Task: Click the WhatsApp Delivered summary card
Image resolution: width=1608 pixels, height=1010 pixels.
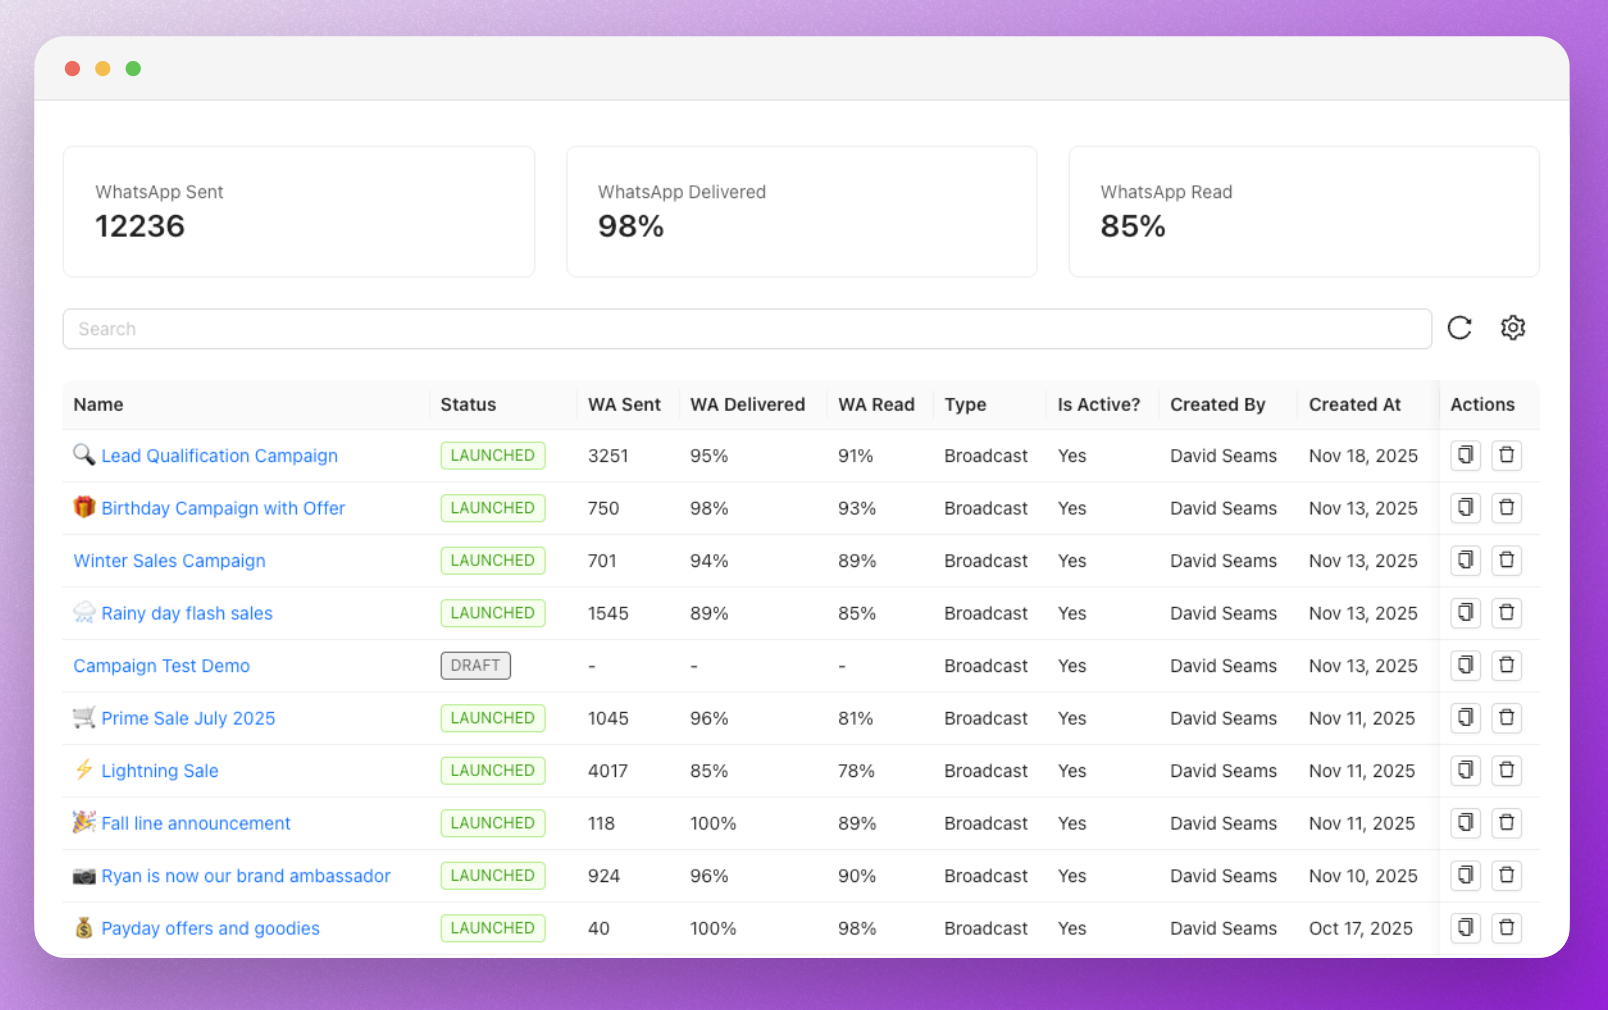Action: tap(801, 212)
